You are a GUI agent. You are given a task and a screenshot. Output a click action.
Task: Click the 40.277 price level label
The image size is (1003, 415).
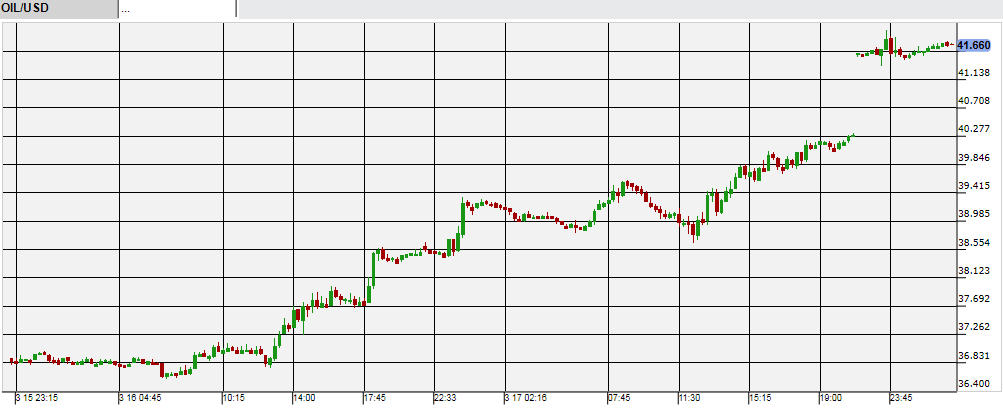974,129
